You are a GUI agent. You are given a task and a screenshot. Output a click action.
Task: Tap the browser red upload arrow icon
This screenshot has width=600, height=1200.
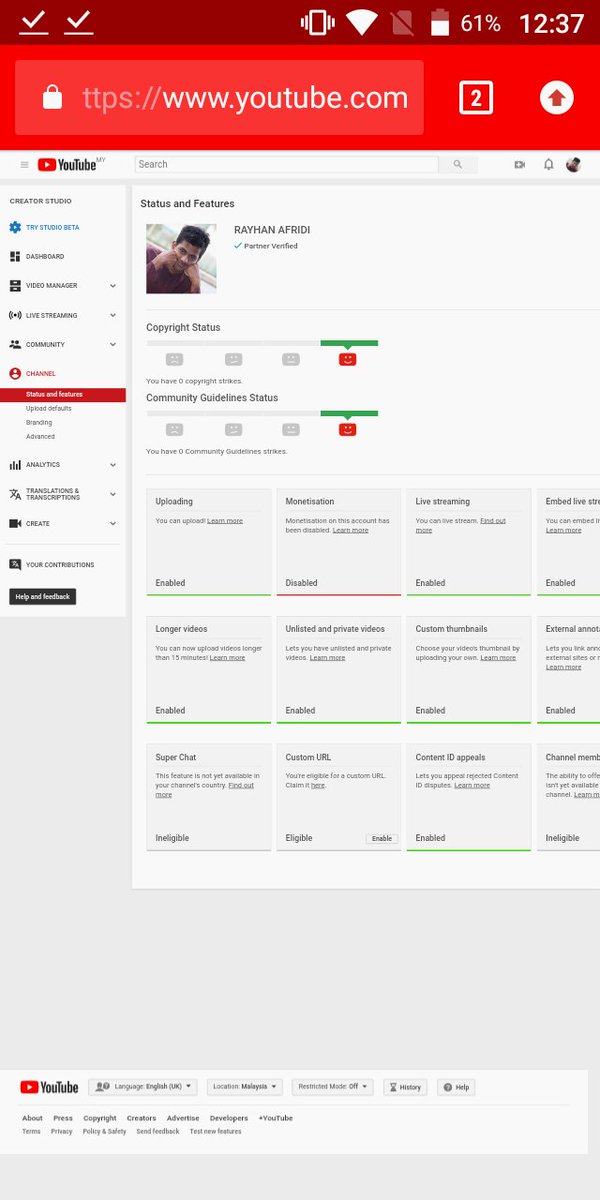(x=557, y=98)
